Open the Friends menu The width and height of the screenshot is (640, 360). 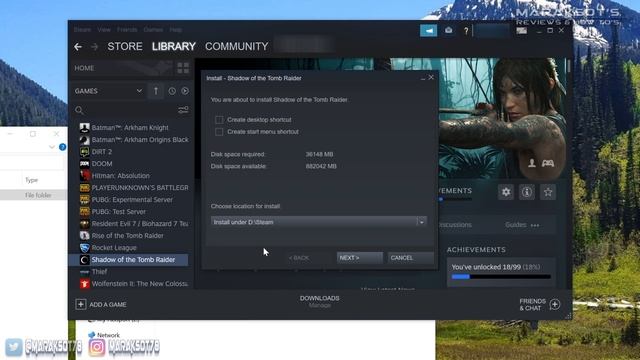127,30
